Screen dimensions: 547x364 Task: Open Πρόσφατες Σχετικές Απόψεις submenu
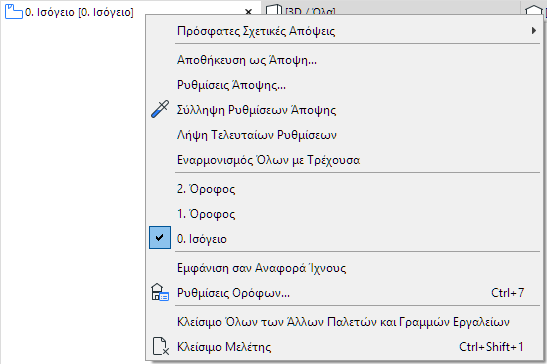(x=344, y=31)
